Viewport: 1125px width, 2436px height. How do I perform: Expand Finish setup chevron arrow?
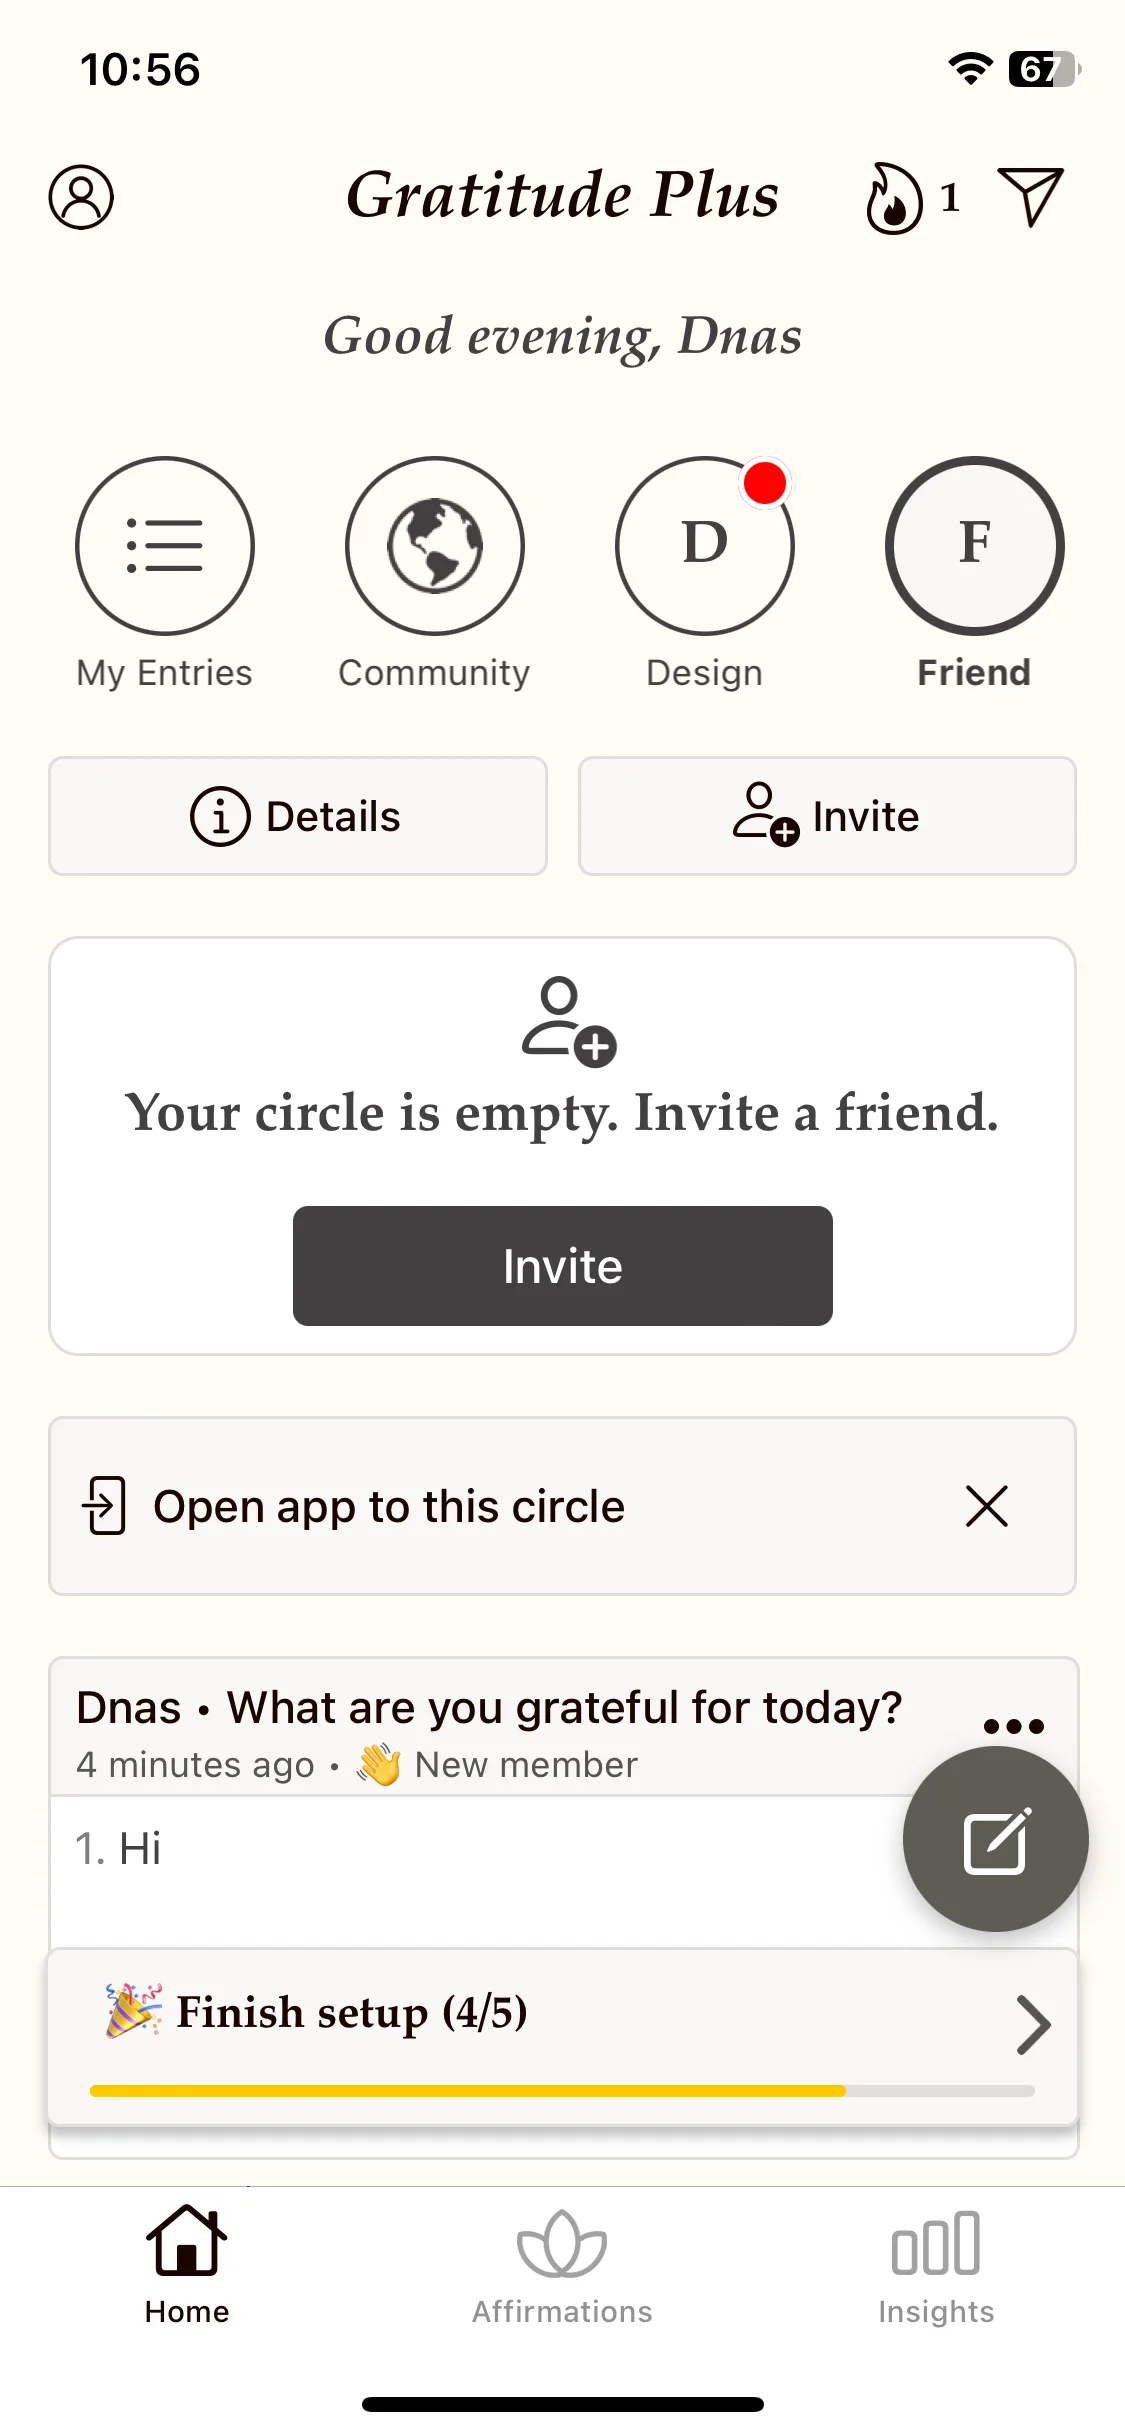pyautogui.click(x=1032, y=2025)
